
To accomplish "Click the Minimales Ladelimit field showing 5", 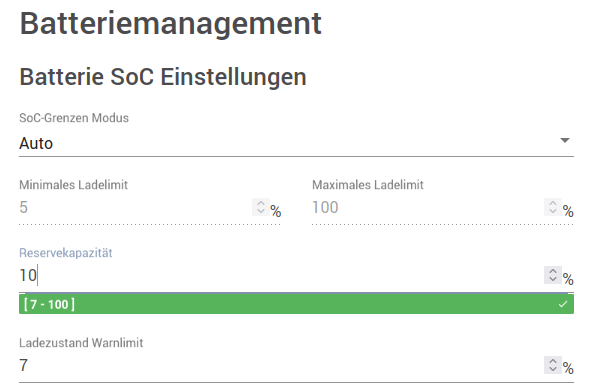I will click(x=135, y=208).
